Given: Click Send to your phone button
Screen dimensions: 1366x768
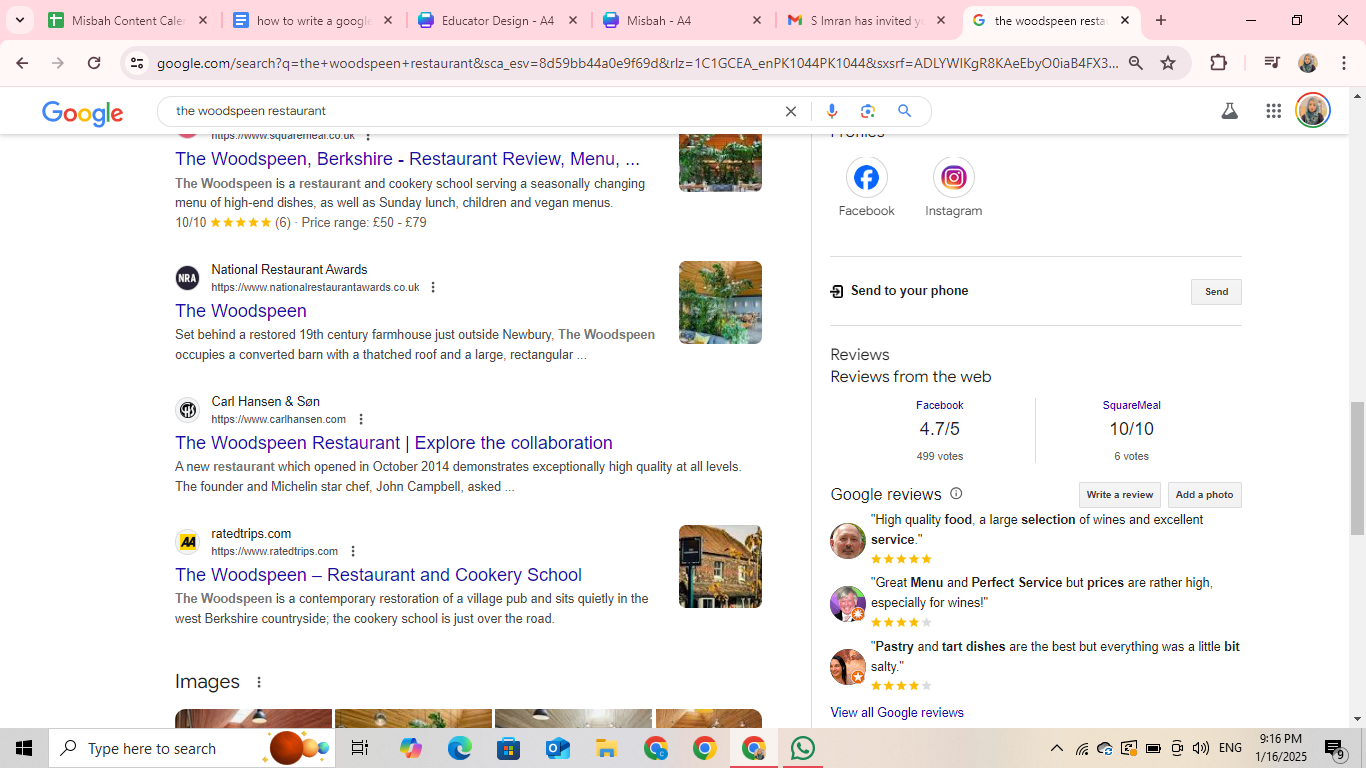Looking at the screenshot, I should tap(1216, 292).
